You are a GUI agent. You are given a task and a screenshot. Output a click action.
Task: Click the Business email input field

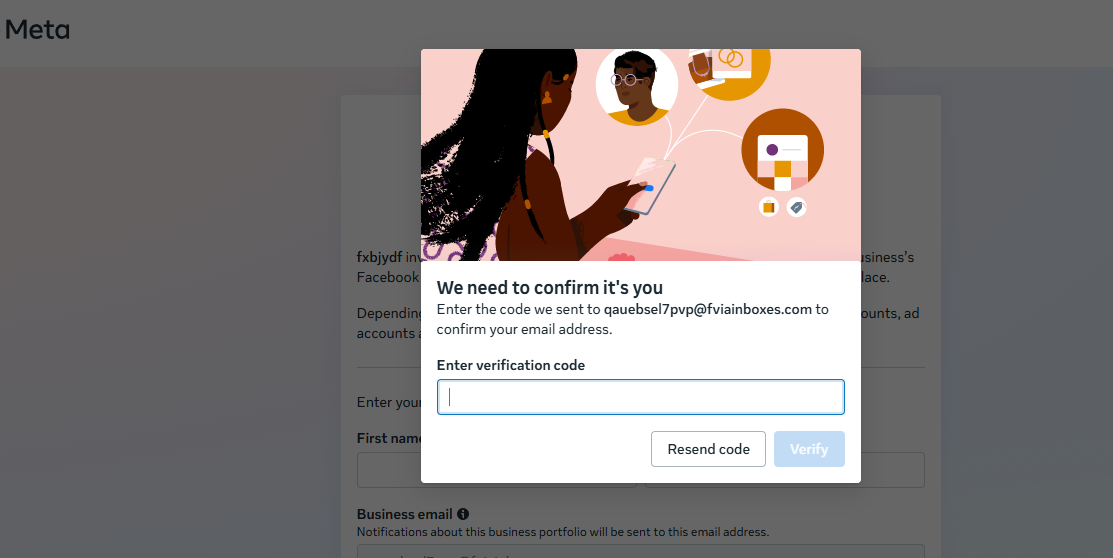[640, 551]
